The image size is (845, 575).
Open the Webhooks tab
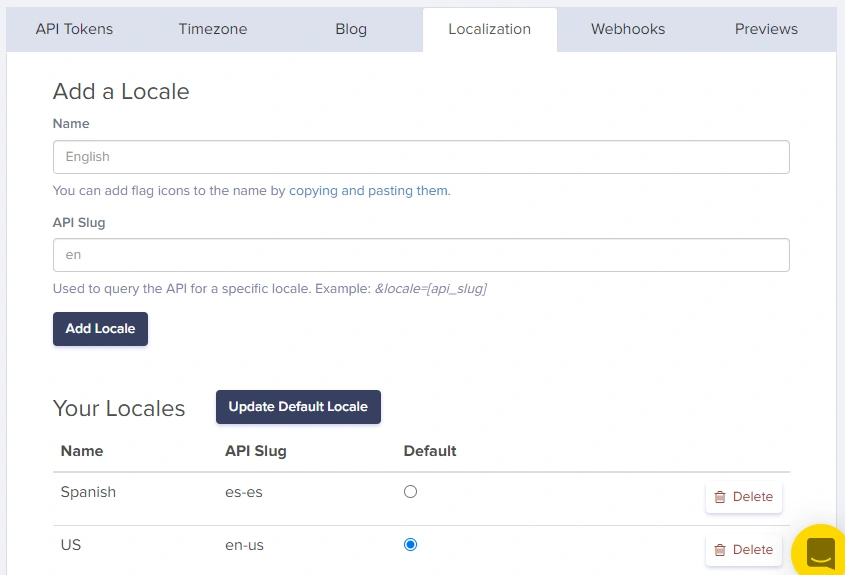click(628, 29)
